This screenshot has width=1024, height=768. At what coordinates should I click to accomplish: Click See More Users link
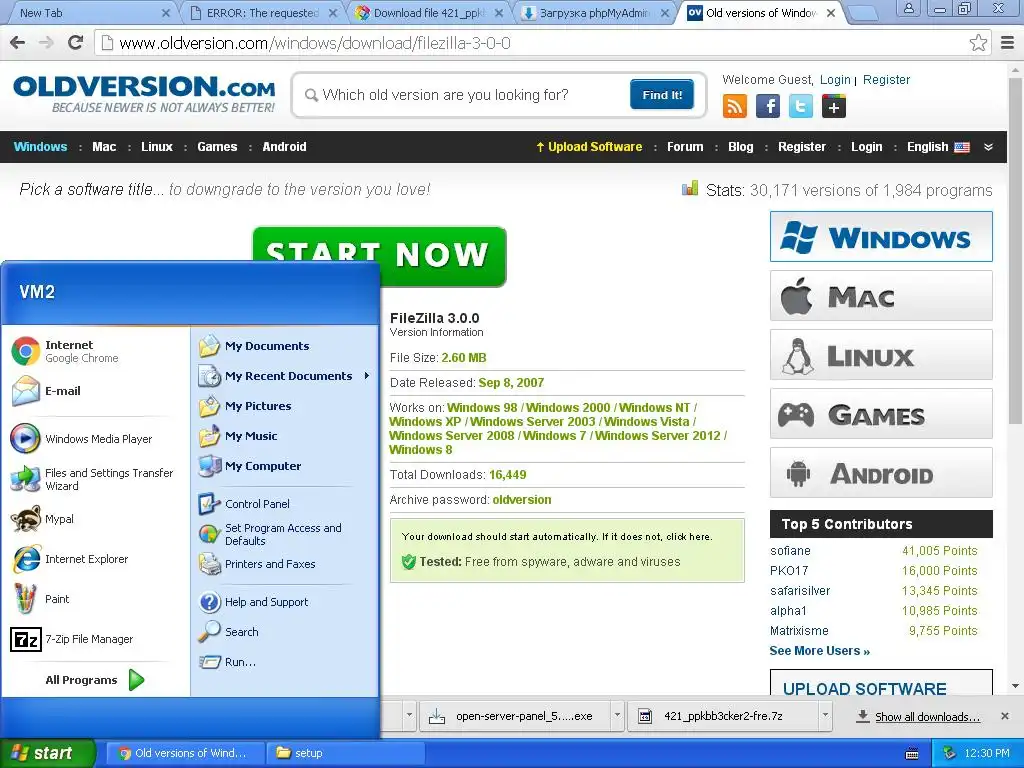pos(820,650)
